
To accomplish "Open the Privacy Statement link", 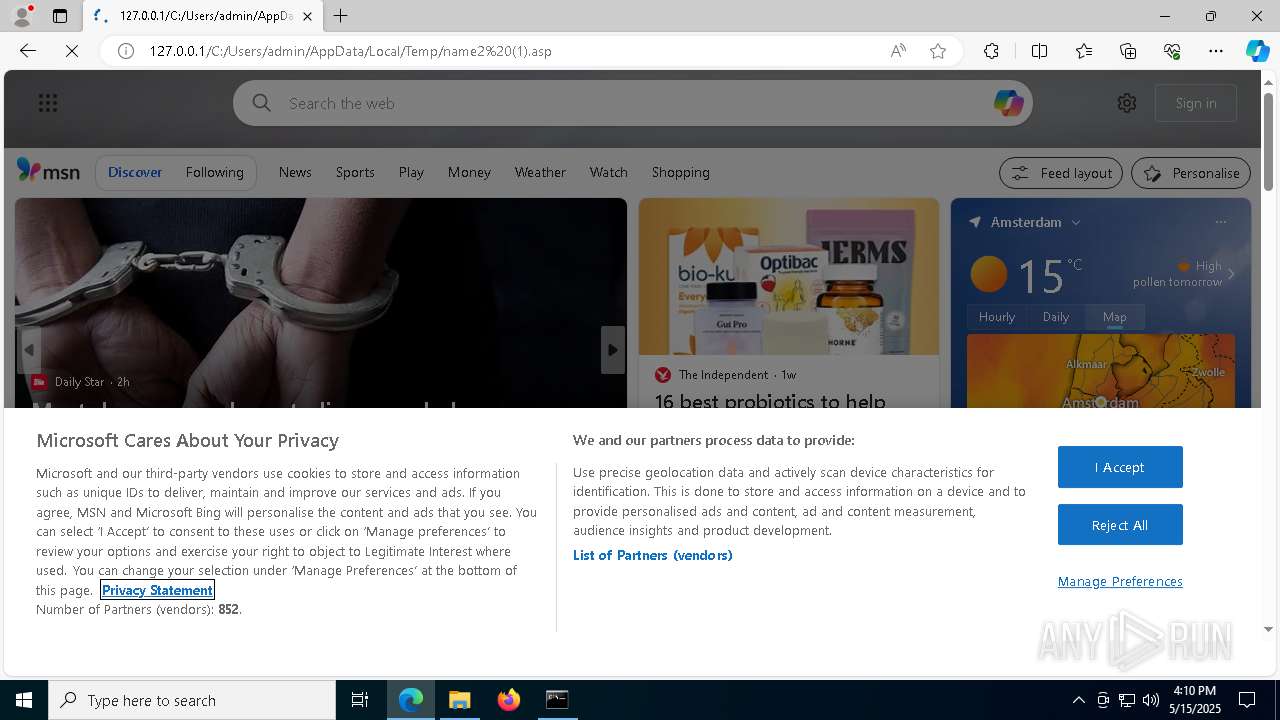I will [x=157, y=590].
